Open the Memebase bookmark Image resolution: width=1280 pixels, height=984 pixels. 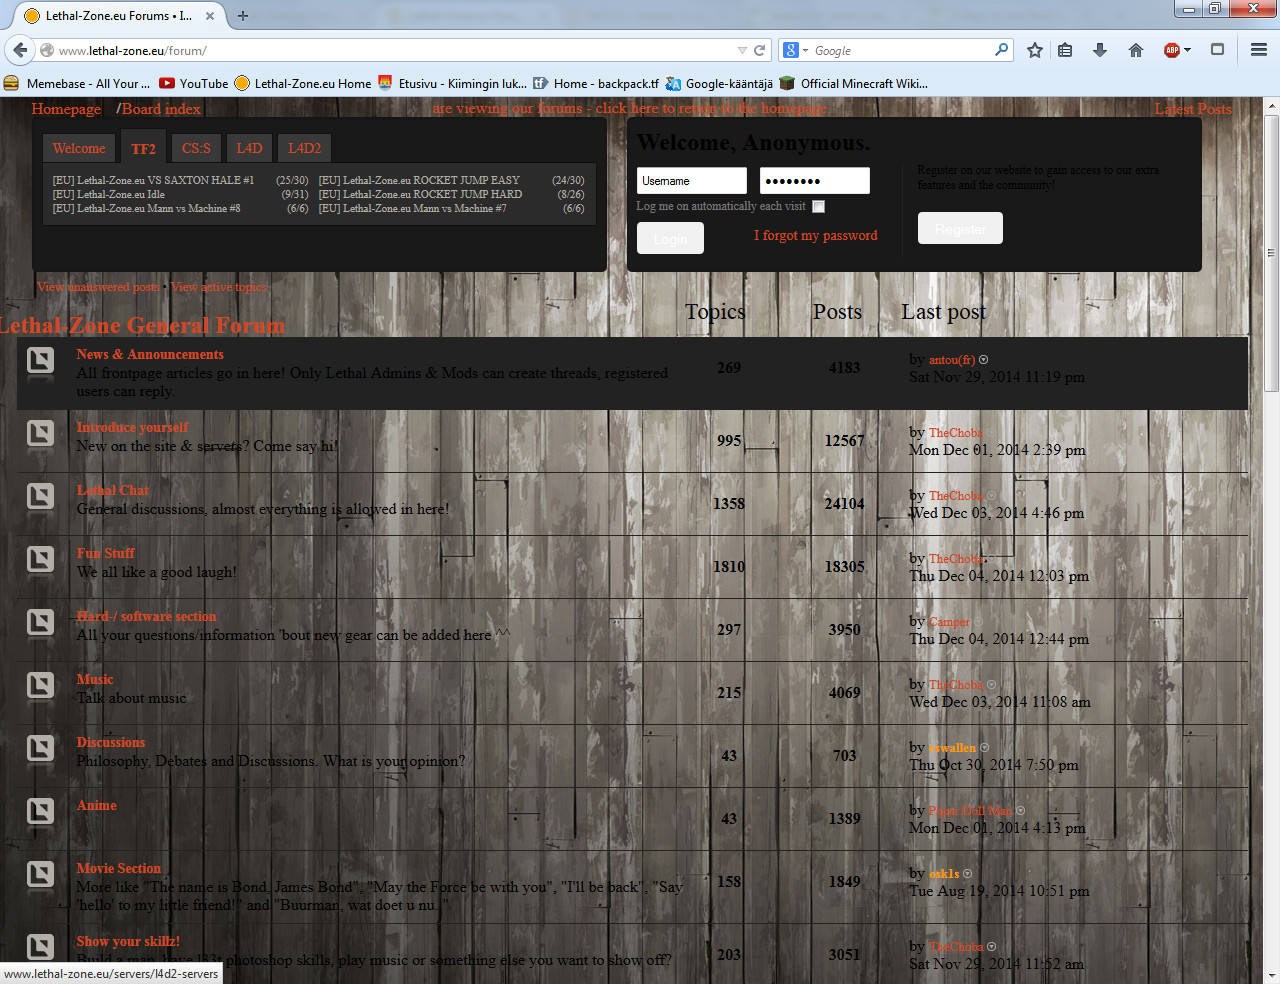77,83
